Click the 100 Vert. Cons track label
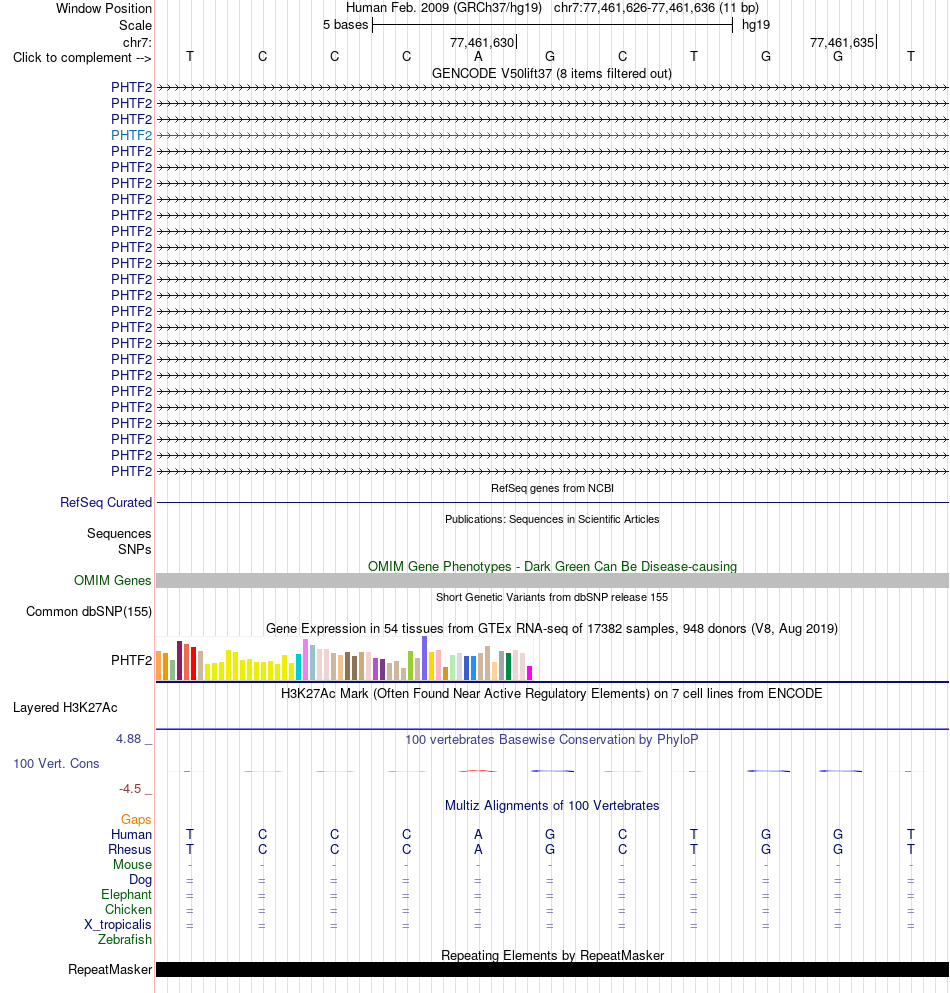The image size is (950, 993). tap(56, 763)
